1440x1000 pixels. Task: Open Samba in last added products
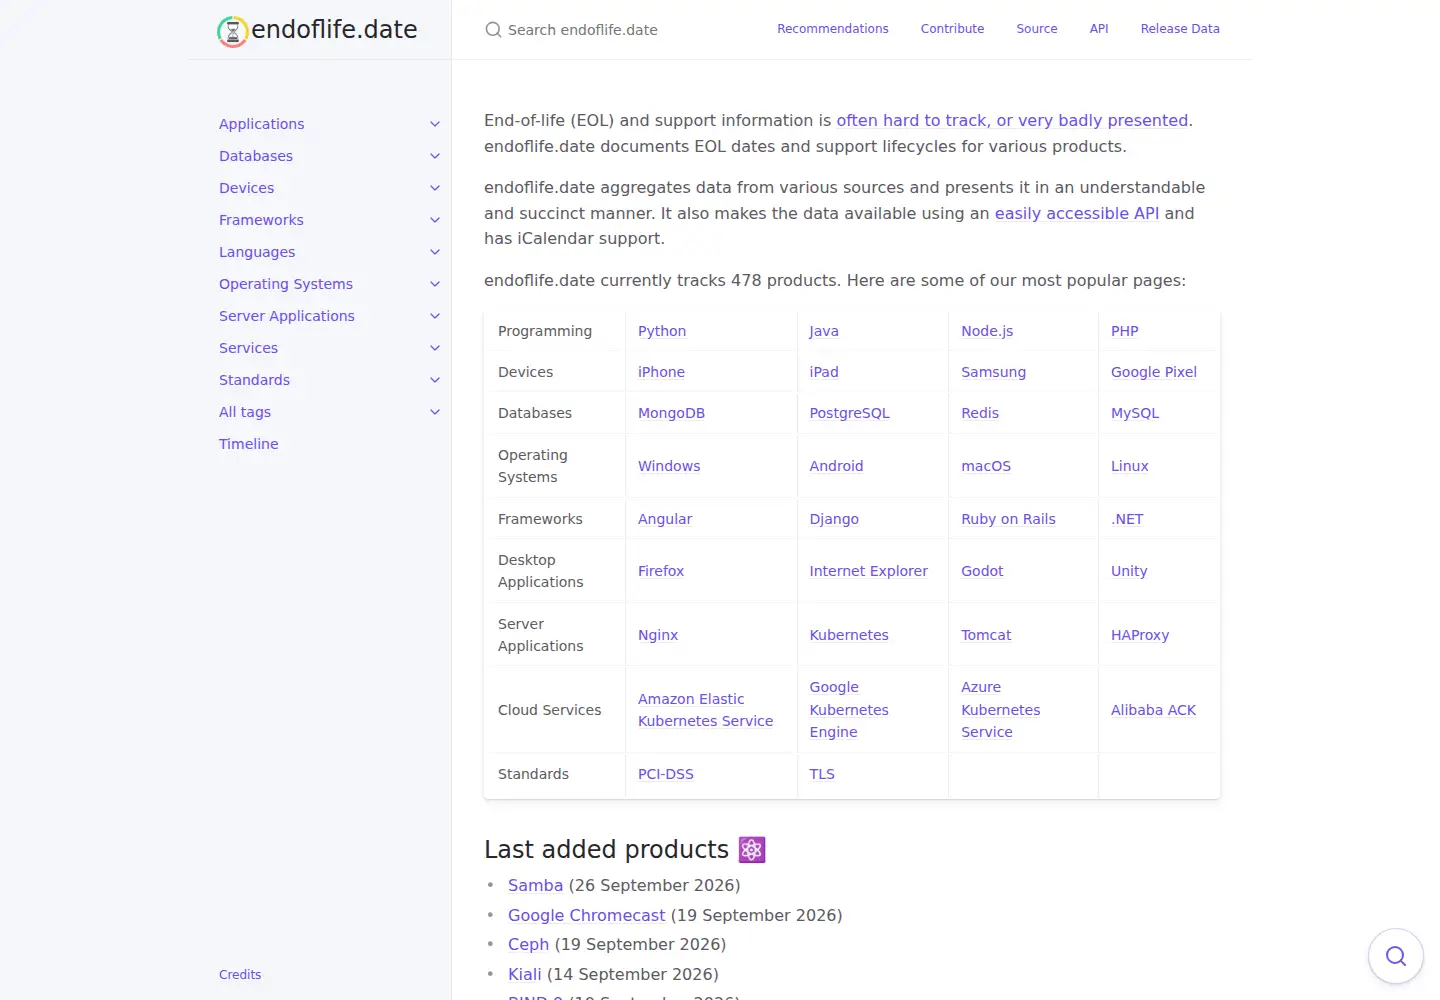[x=535, y=885]
